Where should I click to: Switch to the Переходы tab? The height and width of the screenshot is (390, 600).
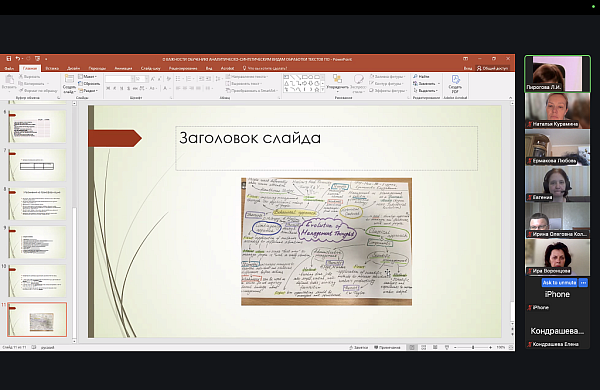click(x=97, y=68)
